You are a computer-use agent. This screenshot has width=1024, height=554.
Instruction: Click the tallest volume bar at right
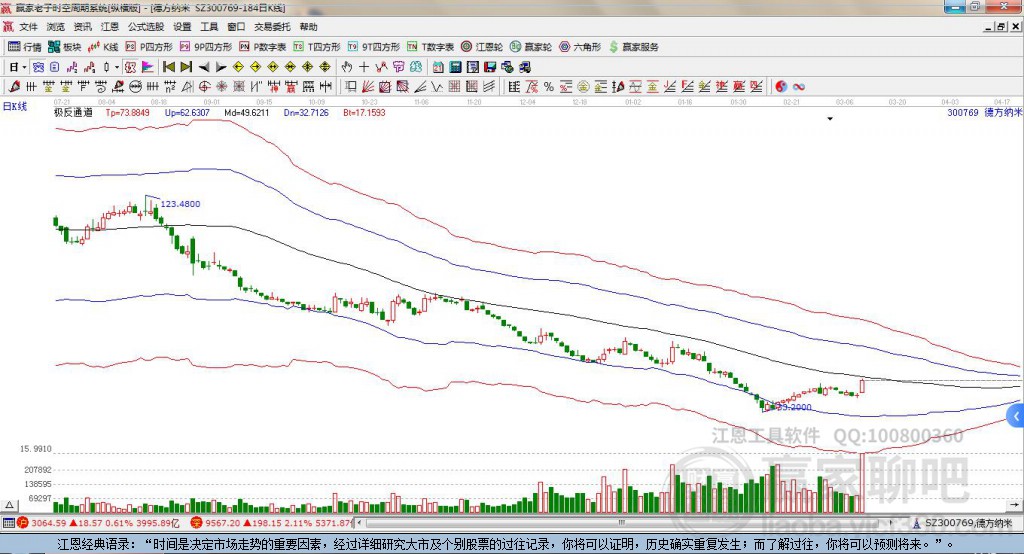point(862,483)
